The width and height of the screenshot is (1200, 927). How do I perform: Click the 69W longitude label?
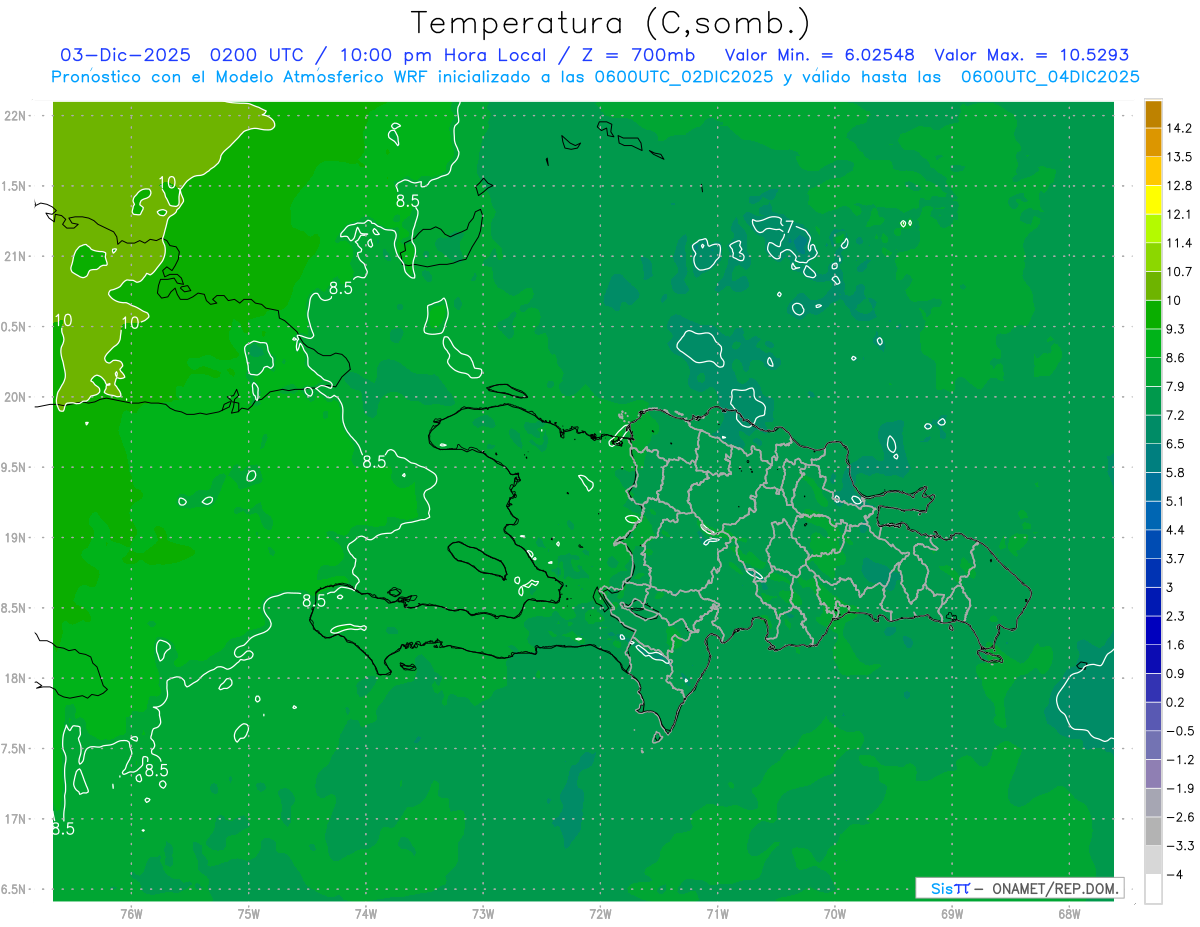(952, 913)
